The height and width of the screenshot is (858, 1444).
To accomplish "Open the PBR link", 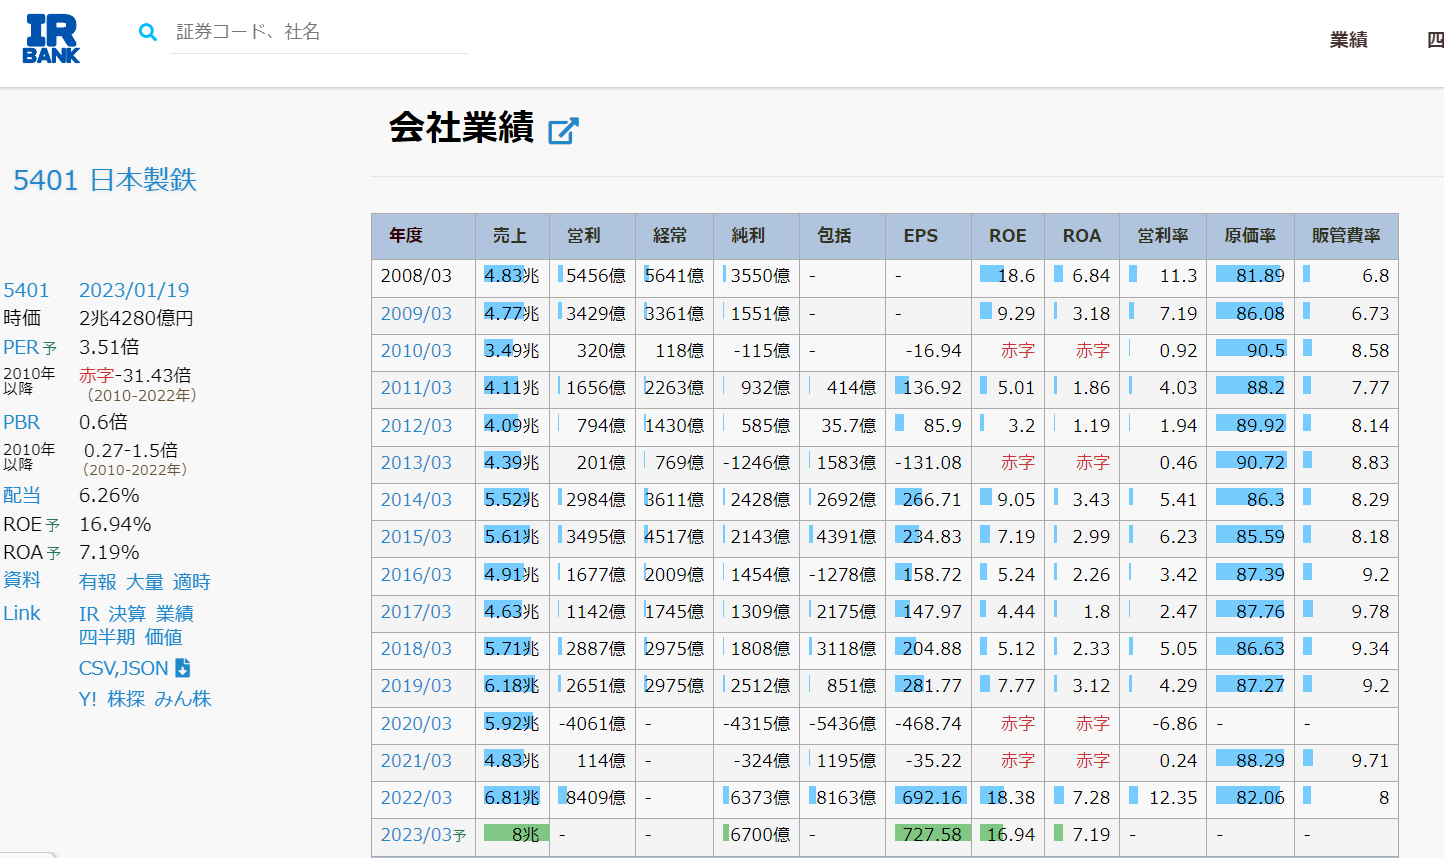I will pos(22,422).
